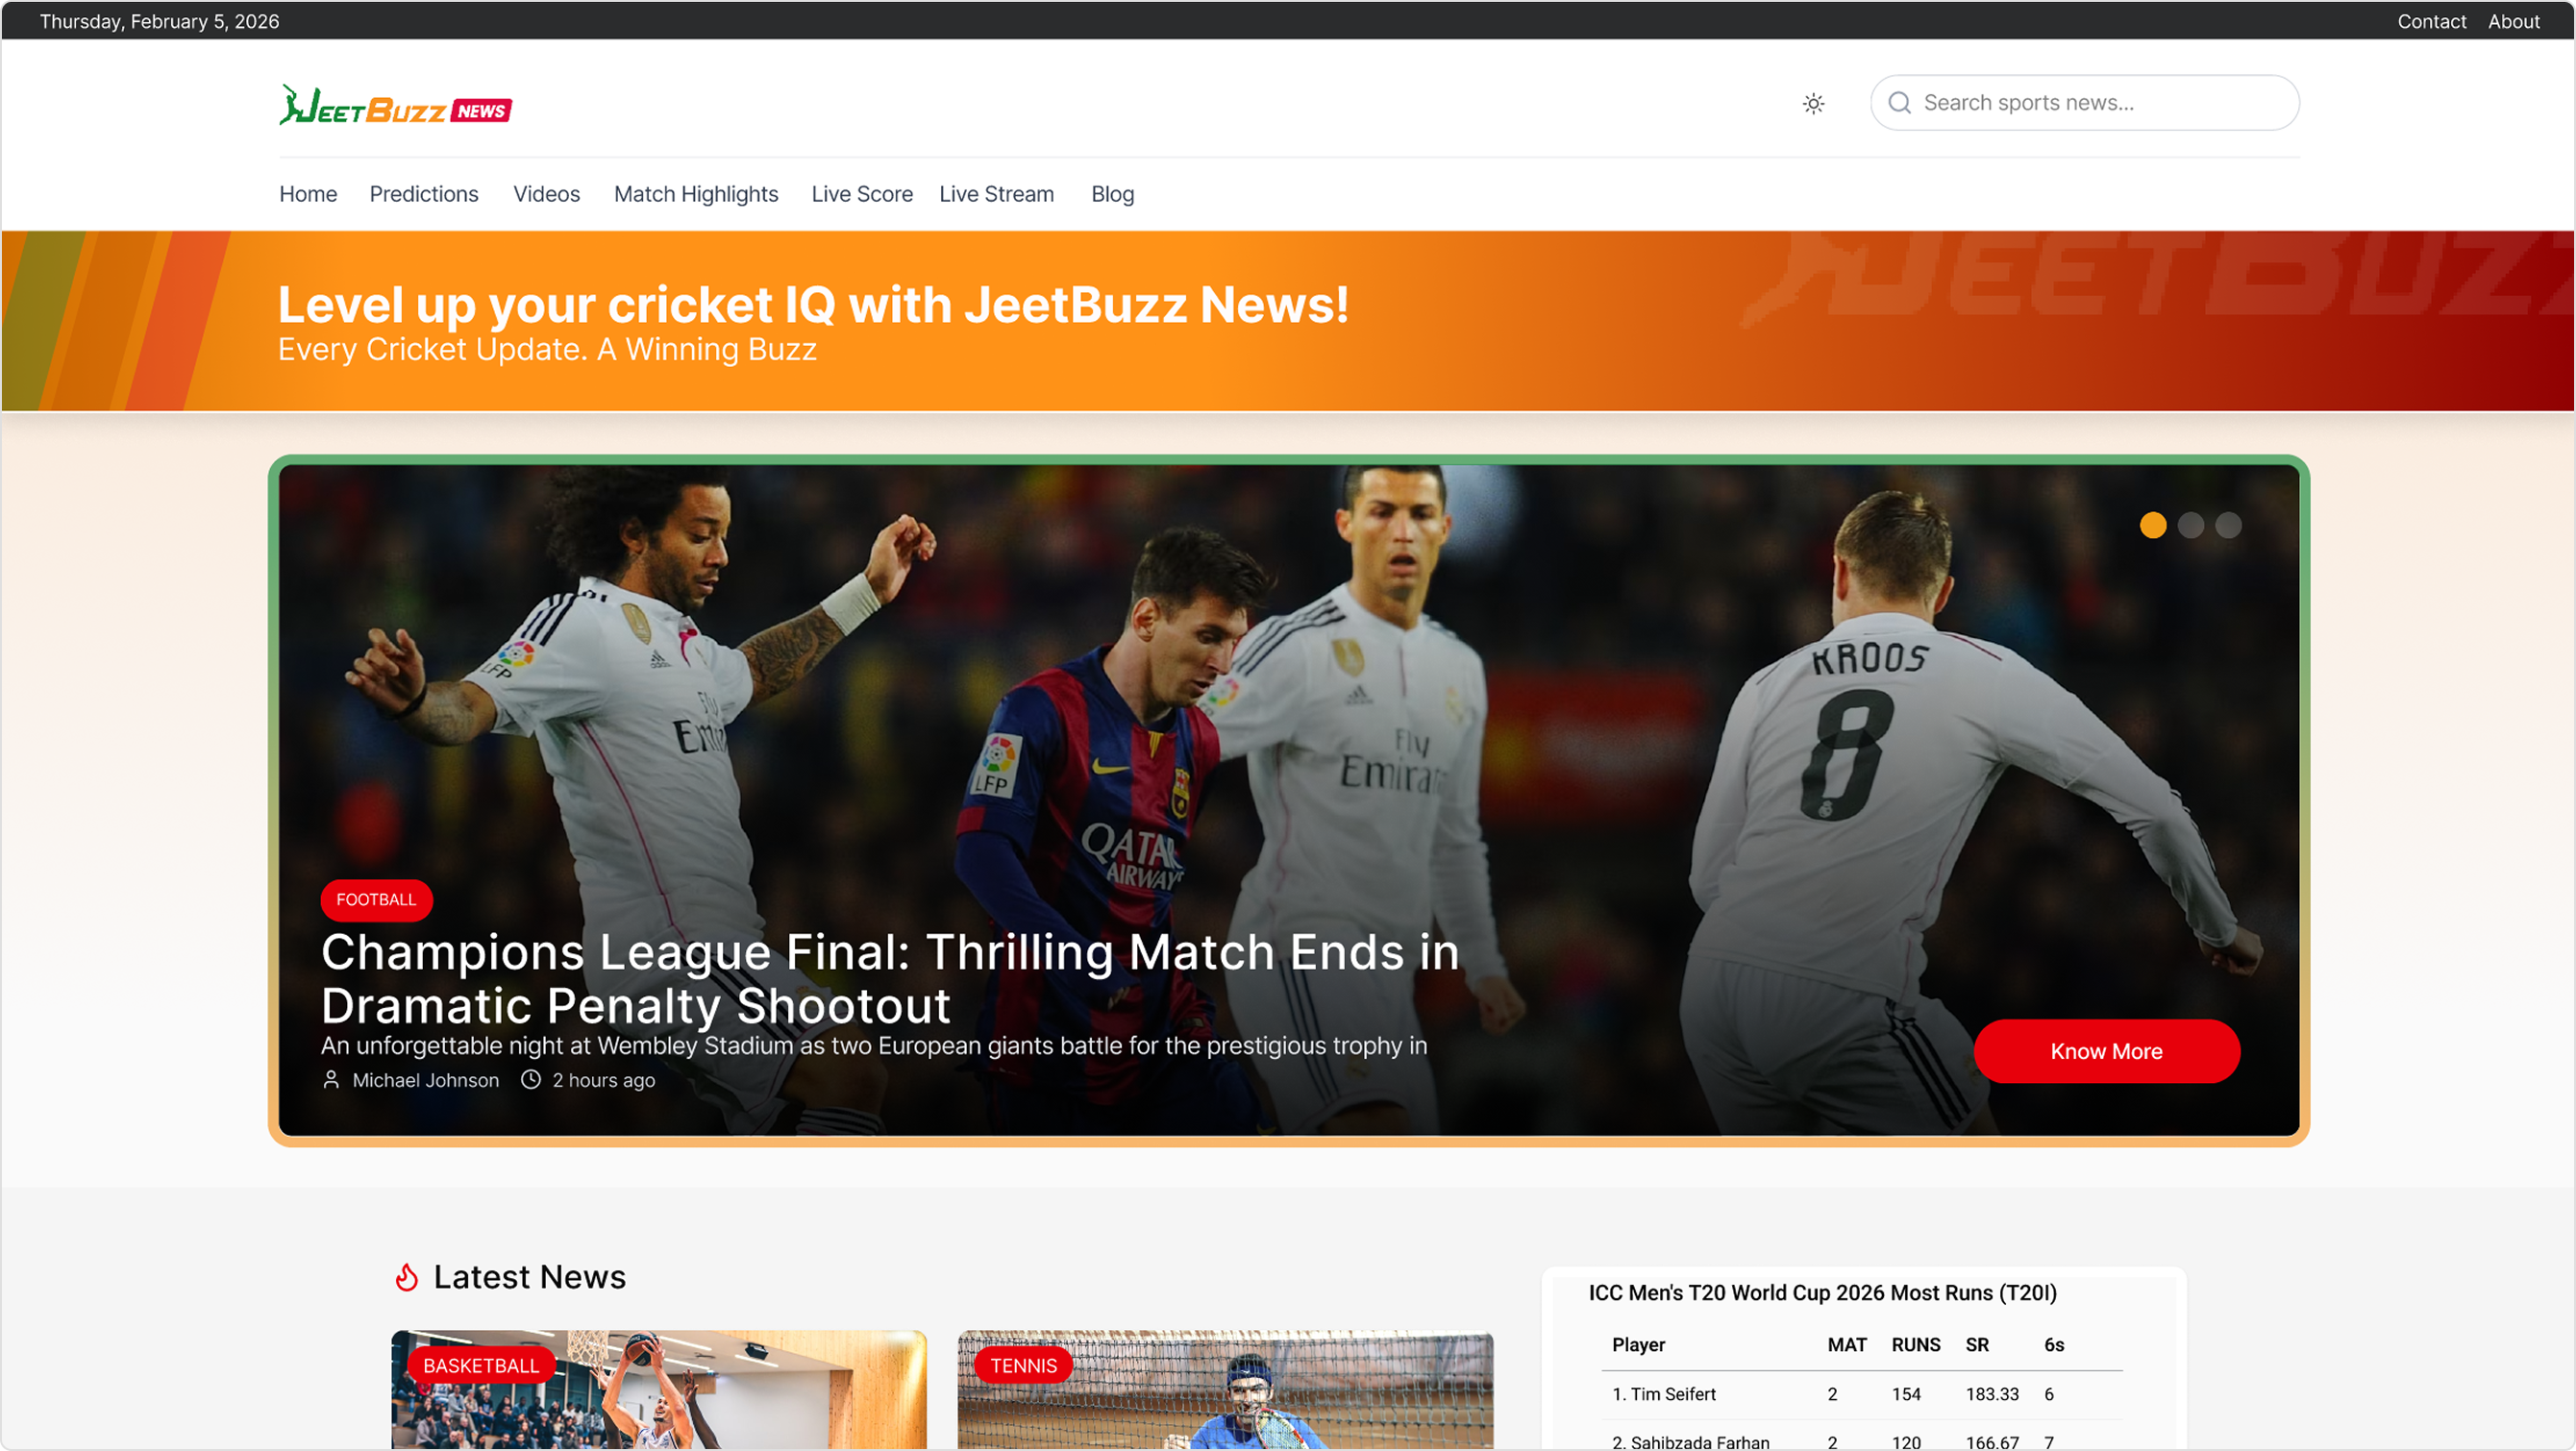Switch to the Live Score tab
The height and width of the screenshot is (1451, 2576).
861,194
